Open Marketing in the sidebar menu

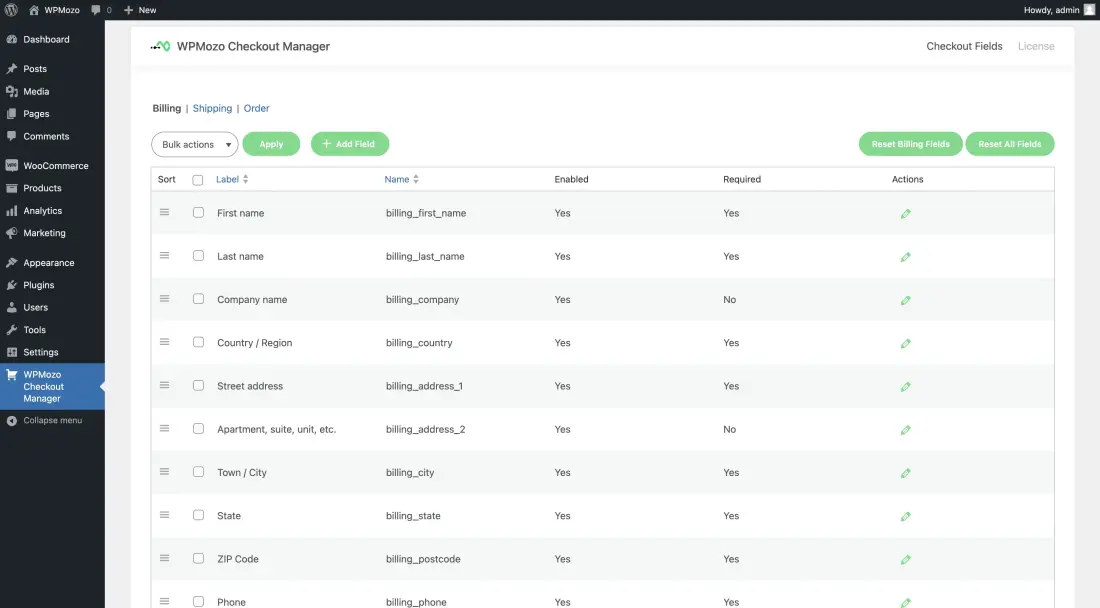click(x=52, y=233)
